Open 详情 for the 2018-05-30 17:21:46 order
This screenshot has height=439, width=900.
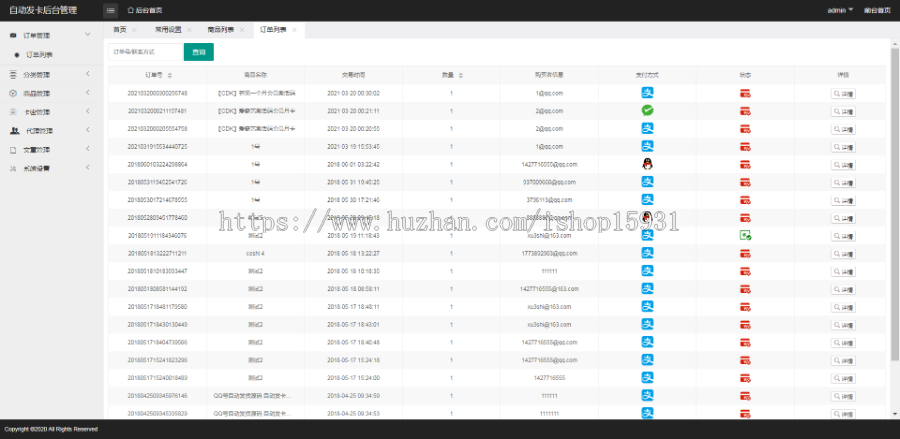click(x=843, y=201)
